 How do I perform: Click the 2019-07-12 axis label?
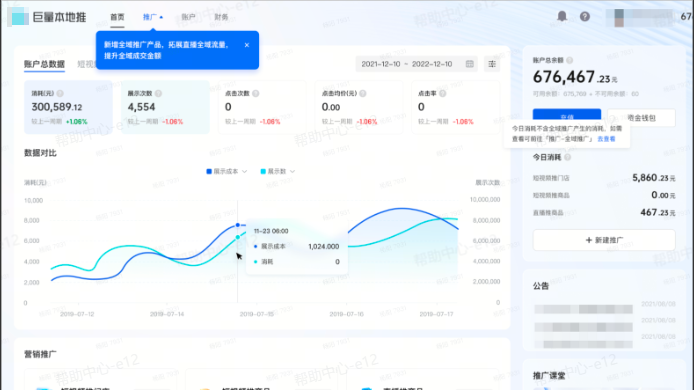(77, 314)
